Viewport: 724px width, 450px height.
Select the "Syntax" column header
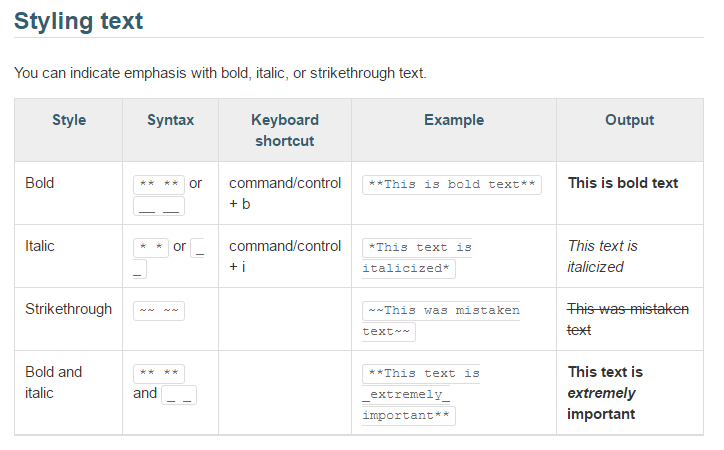click(170, 120)
